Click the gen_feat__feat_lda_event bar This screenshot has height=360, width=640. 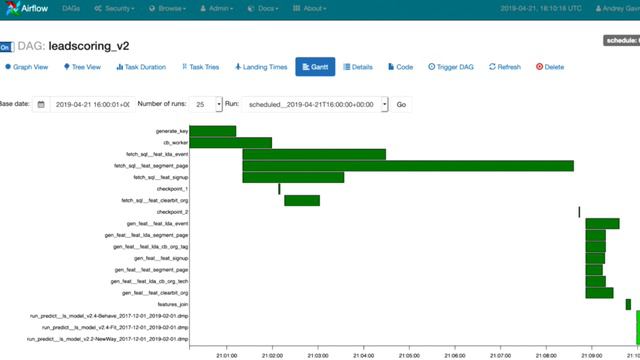(602, 224)
